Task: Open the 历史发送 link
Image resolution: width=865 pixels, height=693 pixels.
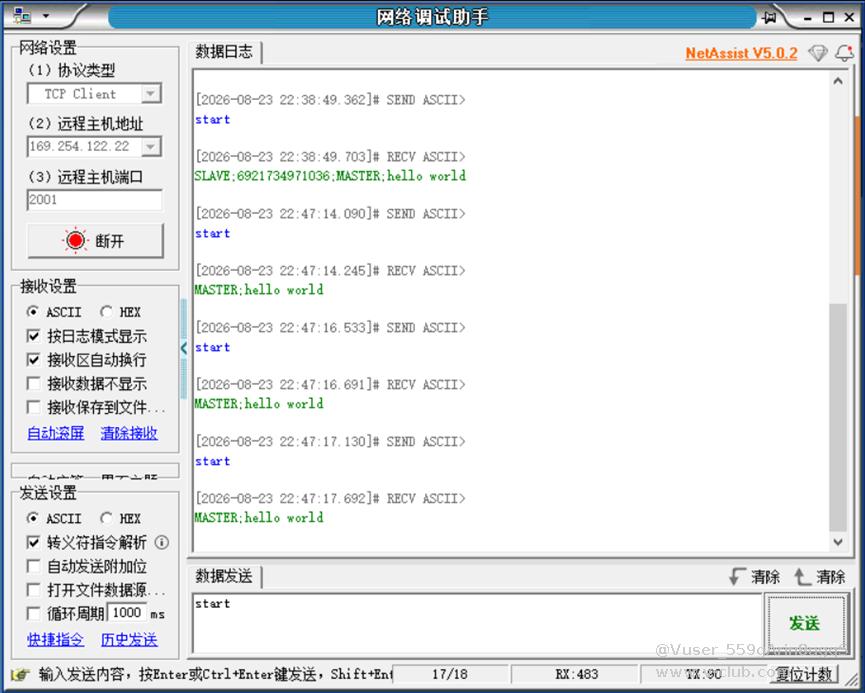Action: (x=129, y=640)
